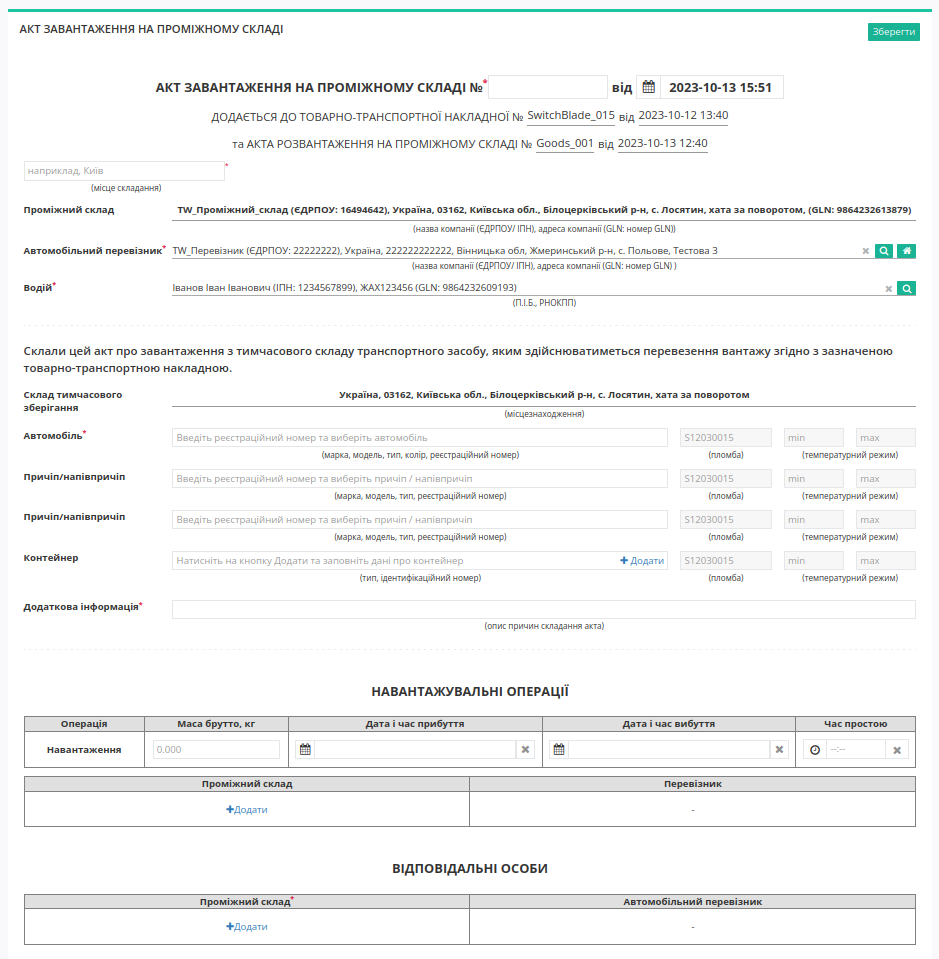Click the Зберегти button
Image resolution: width=939 pixels, height=959 pixels.
893,32
